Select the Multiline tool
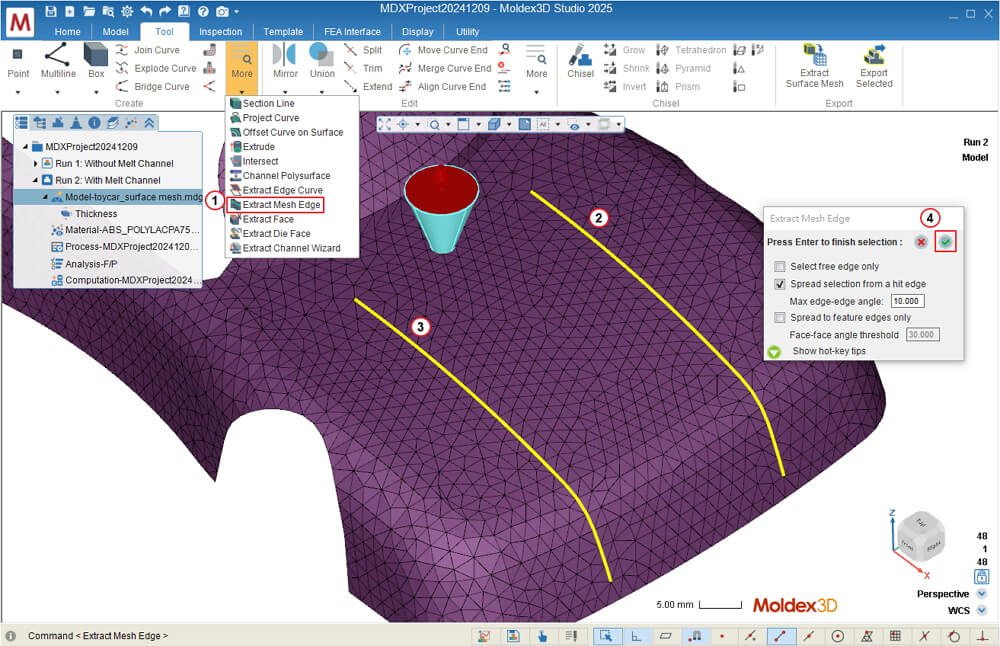 pos(58,62)
